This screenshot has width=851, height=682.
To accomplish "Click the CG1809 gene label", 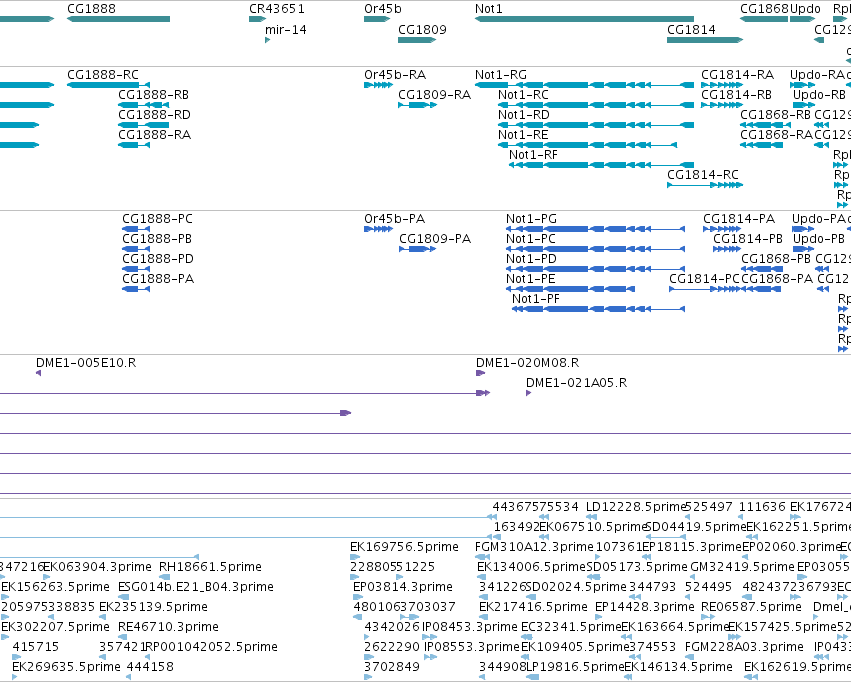I will 422,29.
